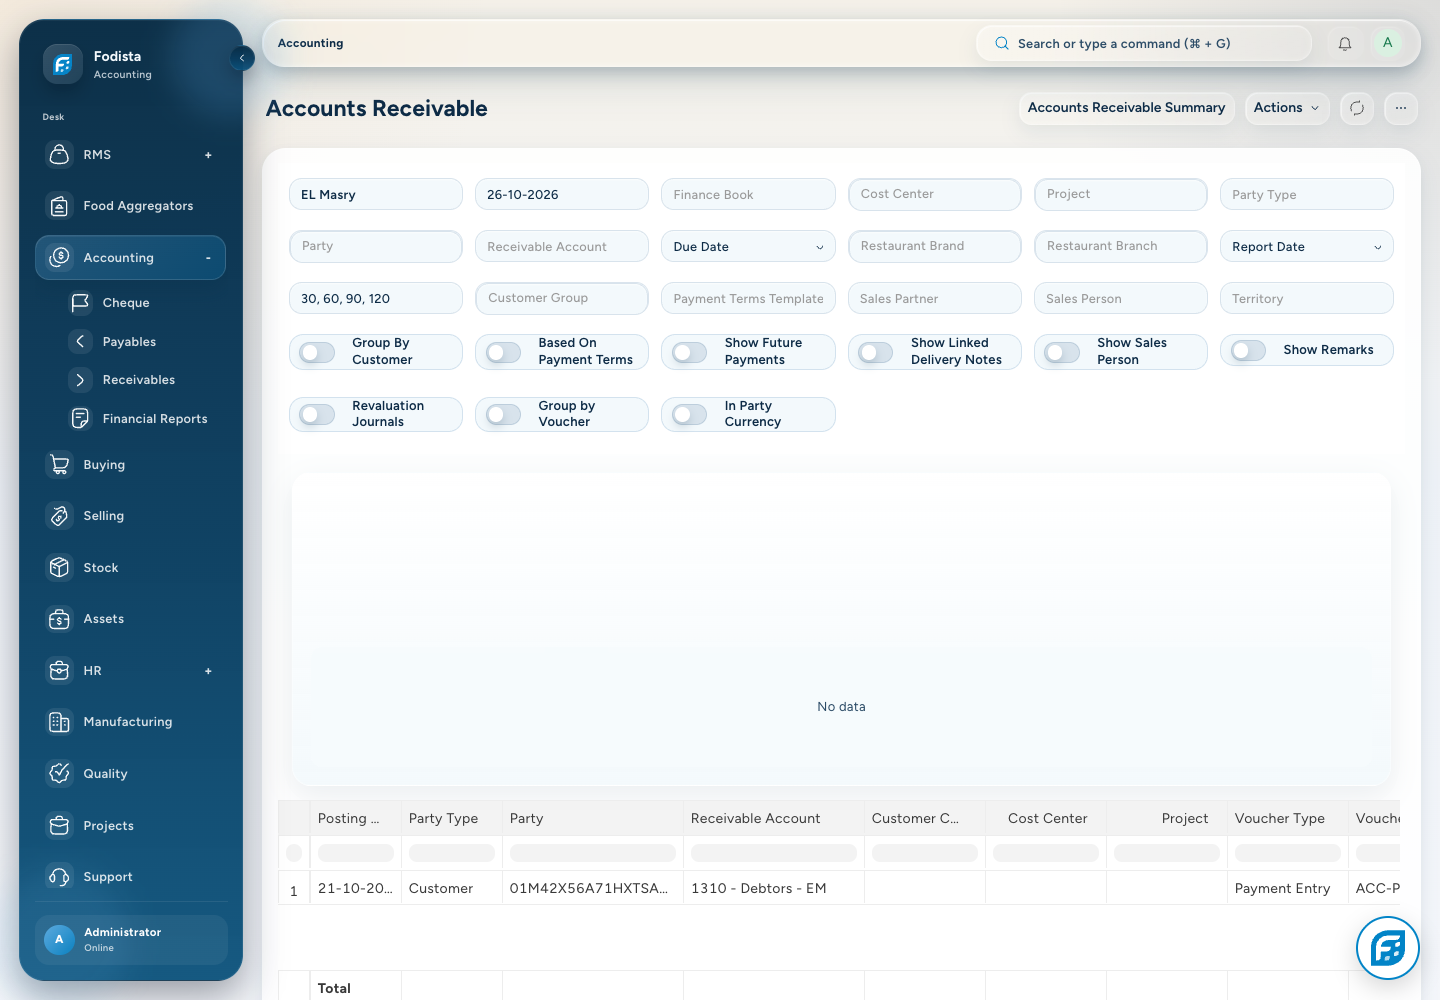The image size is (1440, 1000).
Task: Open the Stock box icon
Action: pyautogui.click(x=60, y=568)
